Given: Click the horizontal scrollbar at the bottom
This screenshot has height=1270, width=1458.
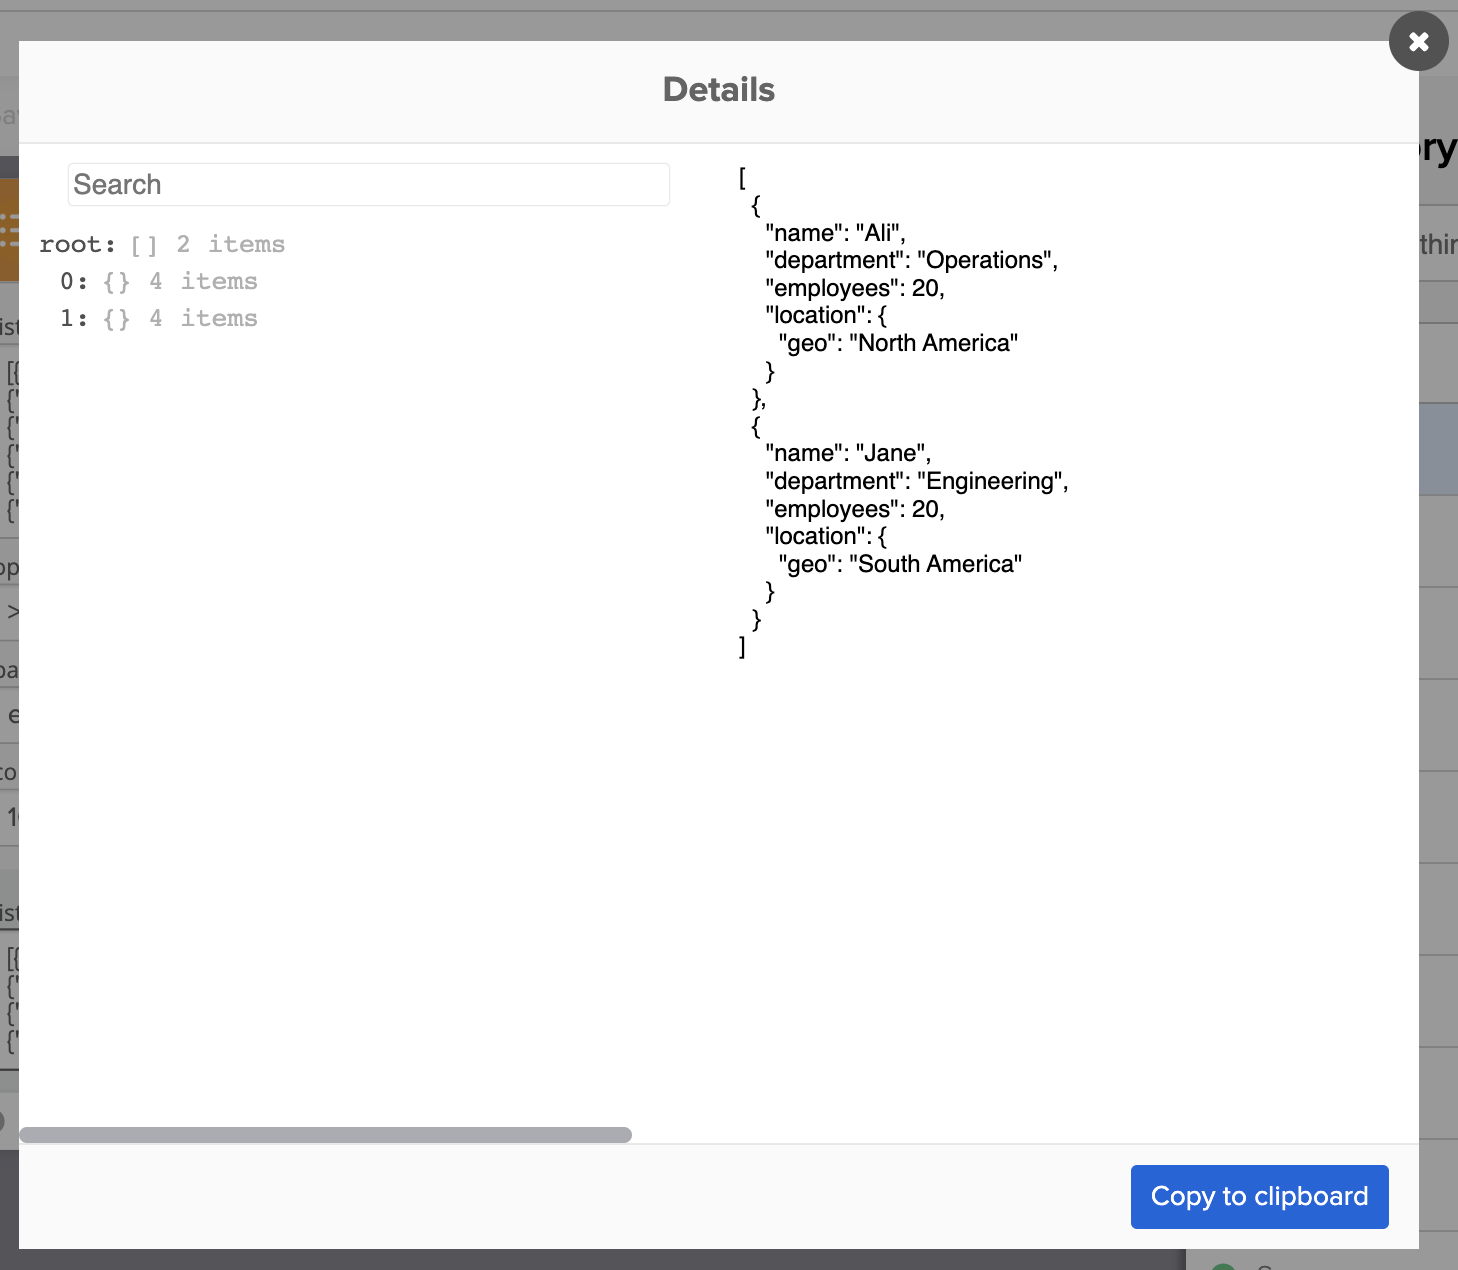Looking at the screenshot, I should (325, 1134).
